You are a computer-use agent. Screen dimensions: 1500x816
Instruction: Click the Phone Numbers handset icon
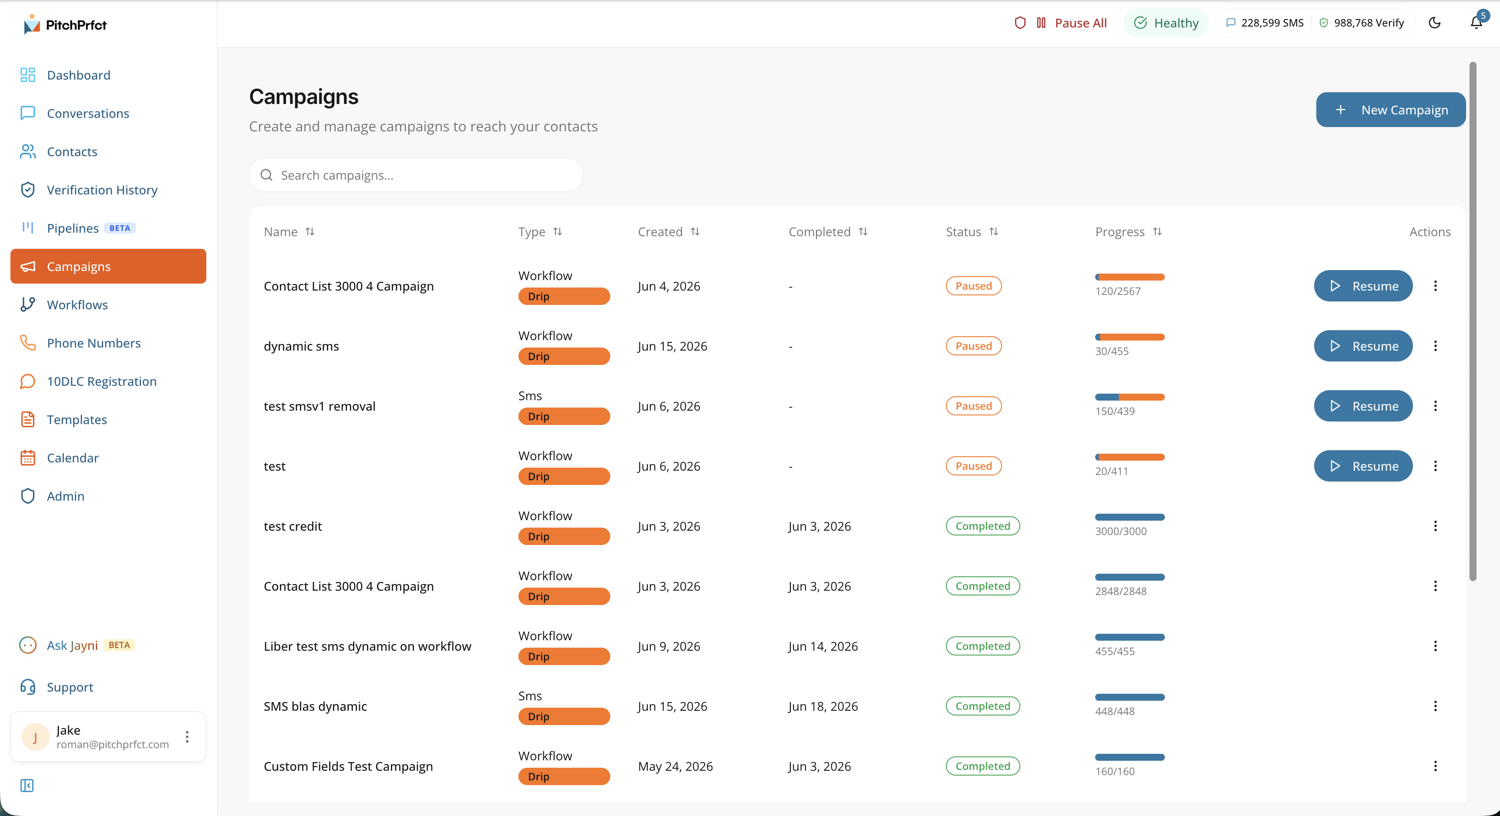tap(28, 343)
